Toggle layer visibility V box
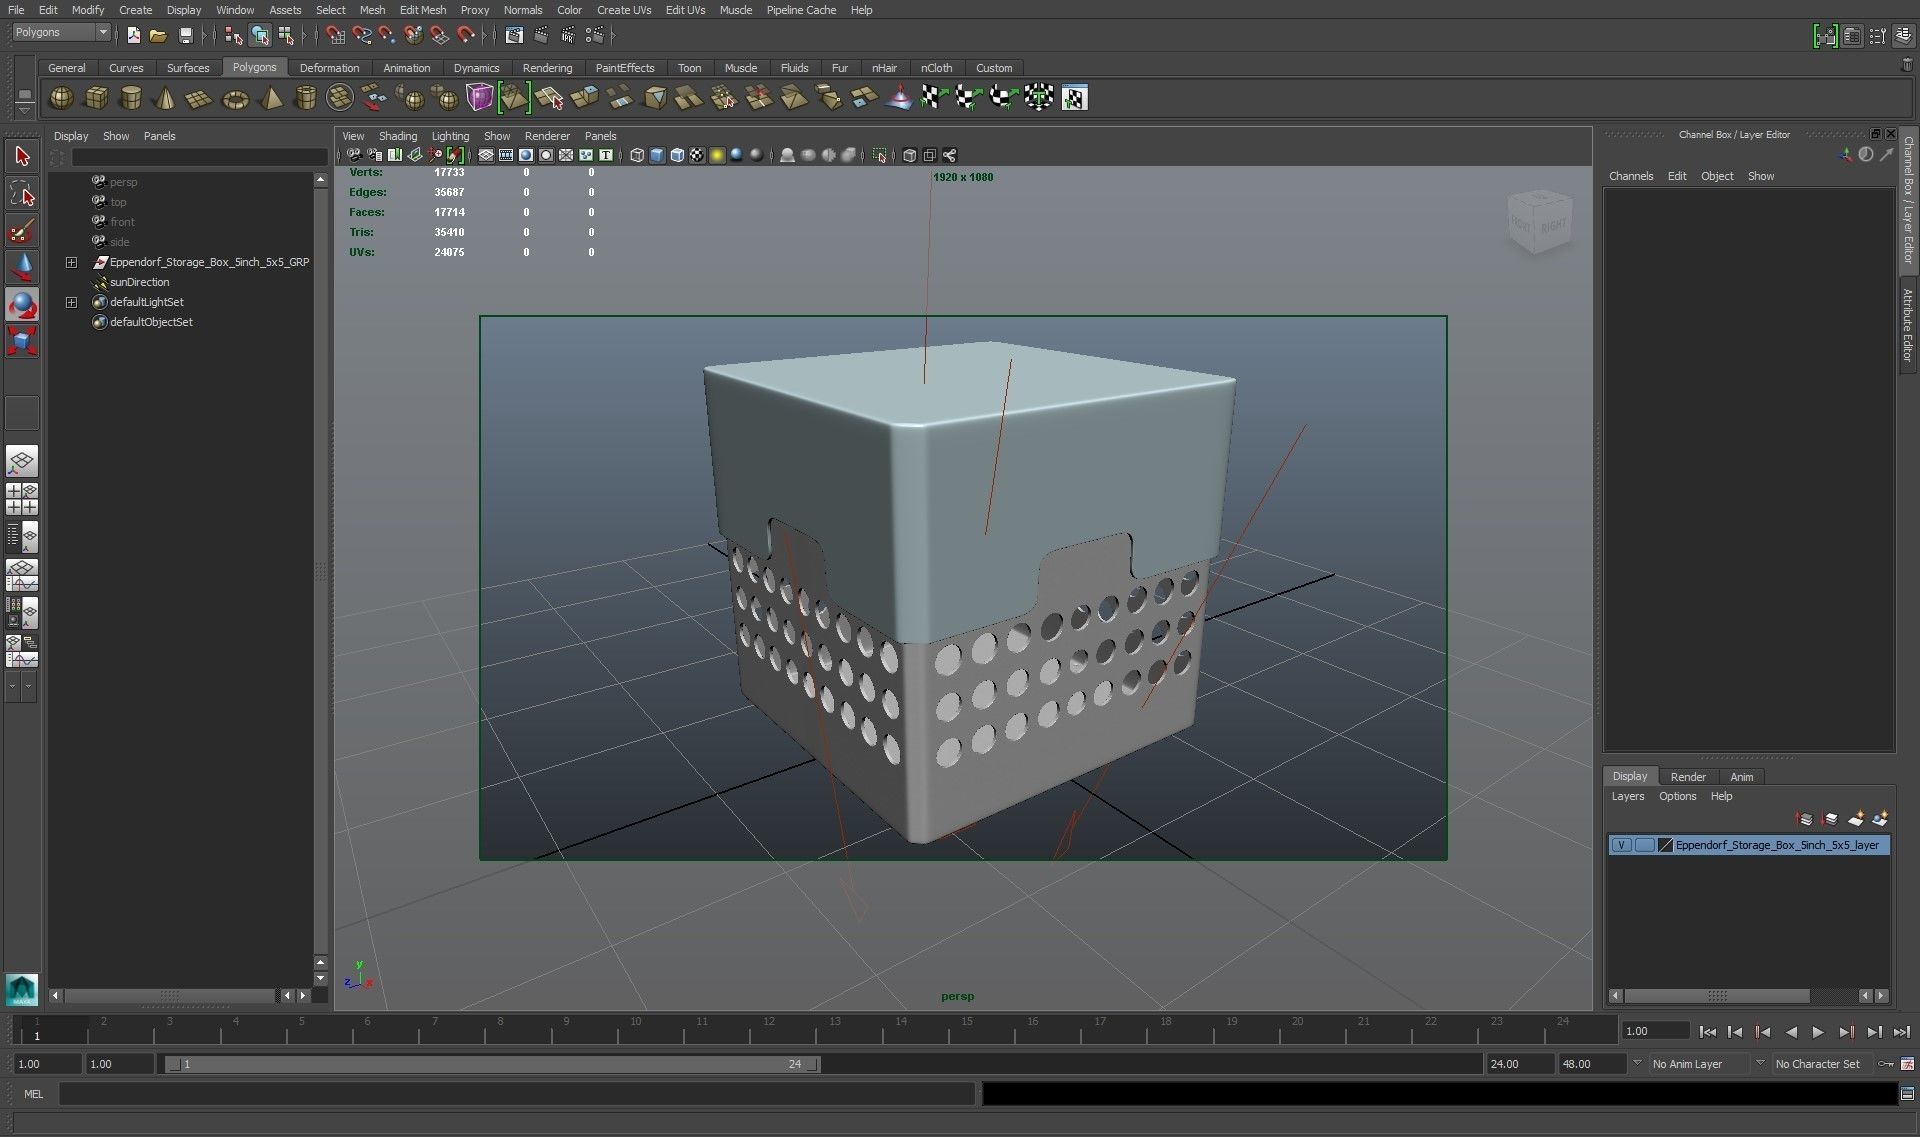1920x1137 pixels. pyautogui.click(x=1621, y=845)
